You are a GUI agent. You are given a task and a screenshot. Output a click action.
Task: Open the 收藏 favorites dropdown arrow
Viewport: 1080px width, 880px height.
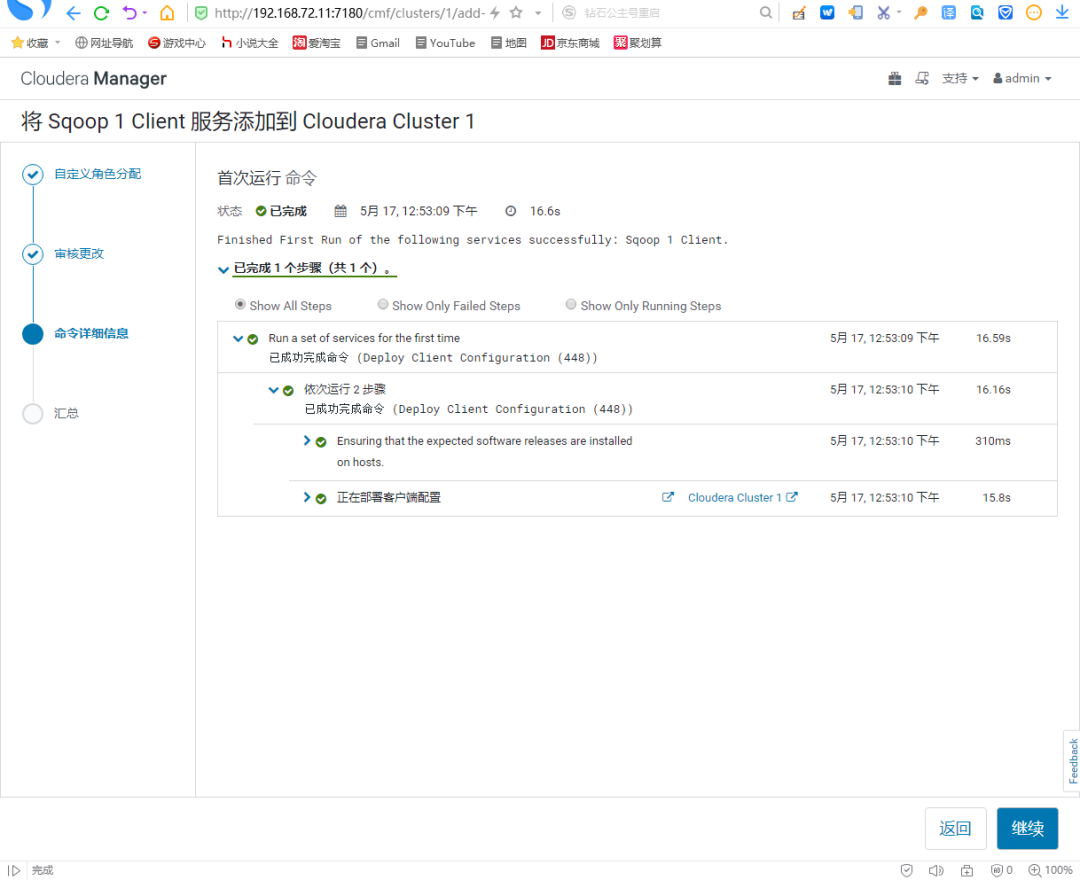[x=58, y=42]
